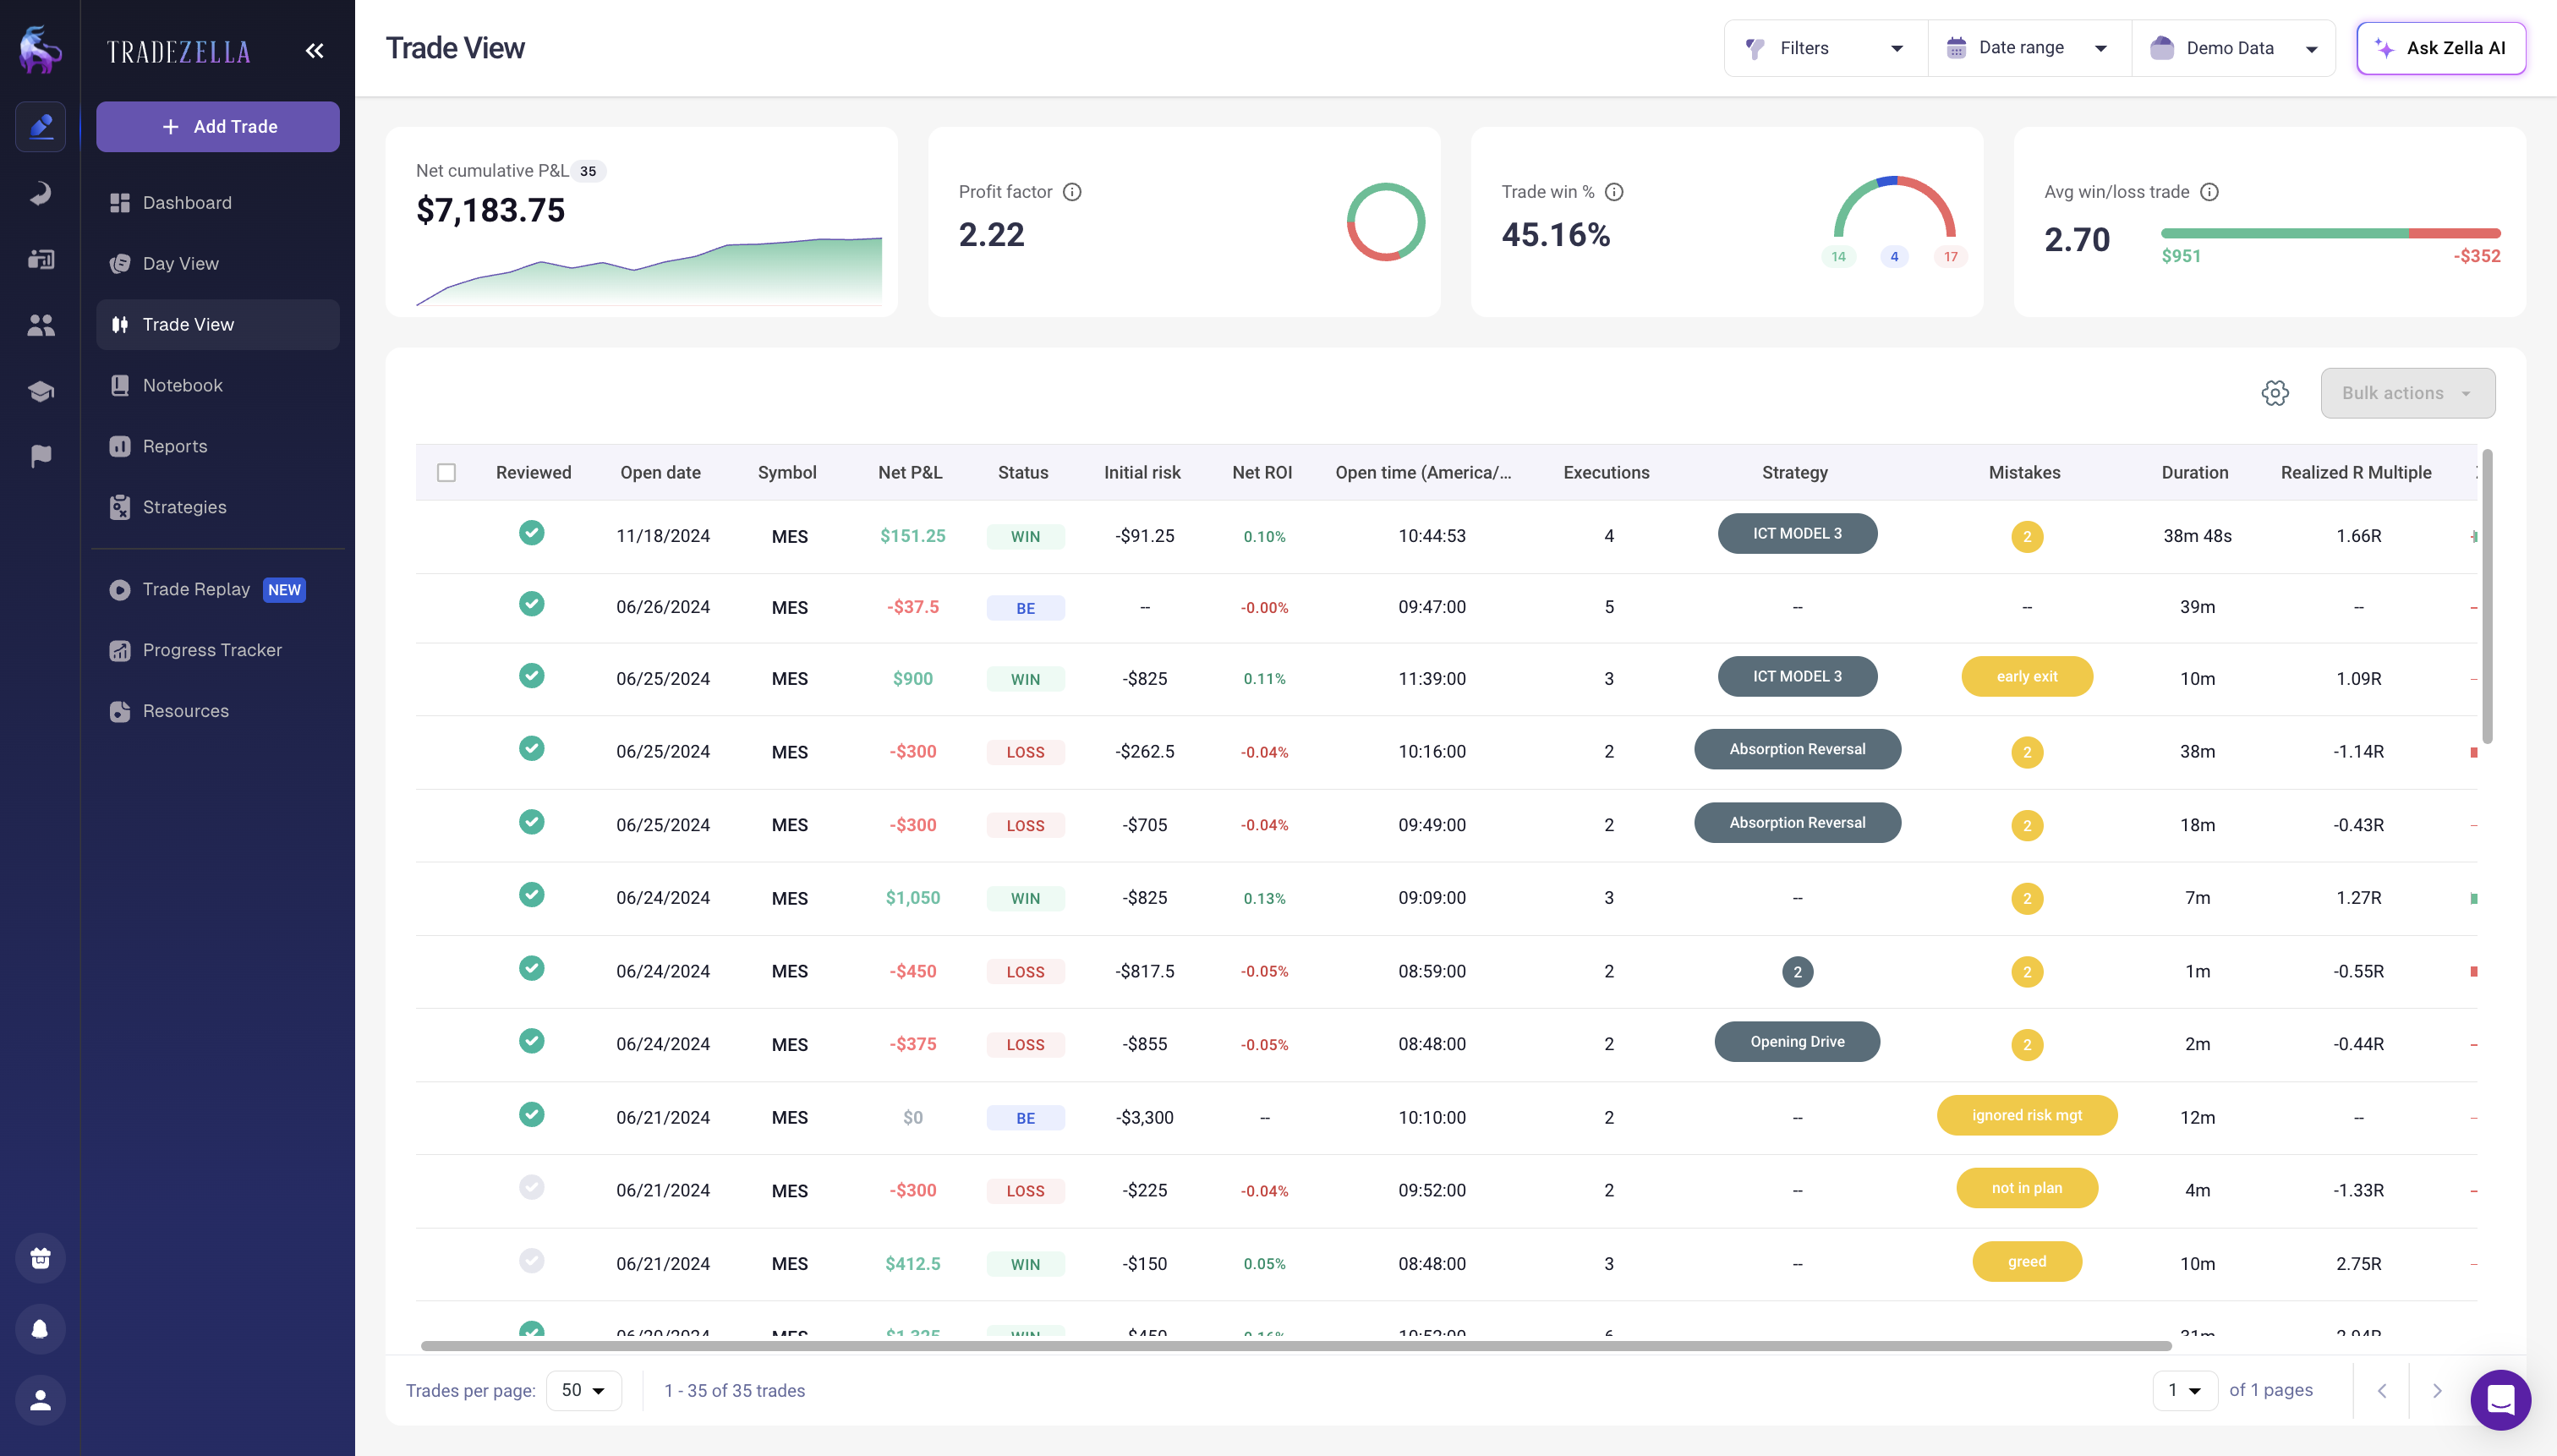Open the user profile icon
Image resolution: width=2557 pixels, height=1456 pixels.
pos(40,1400)
